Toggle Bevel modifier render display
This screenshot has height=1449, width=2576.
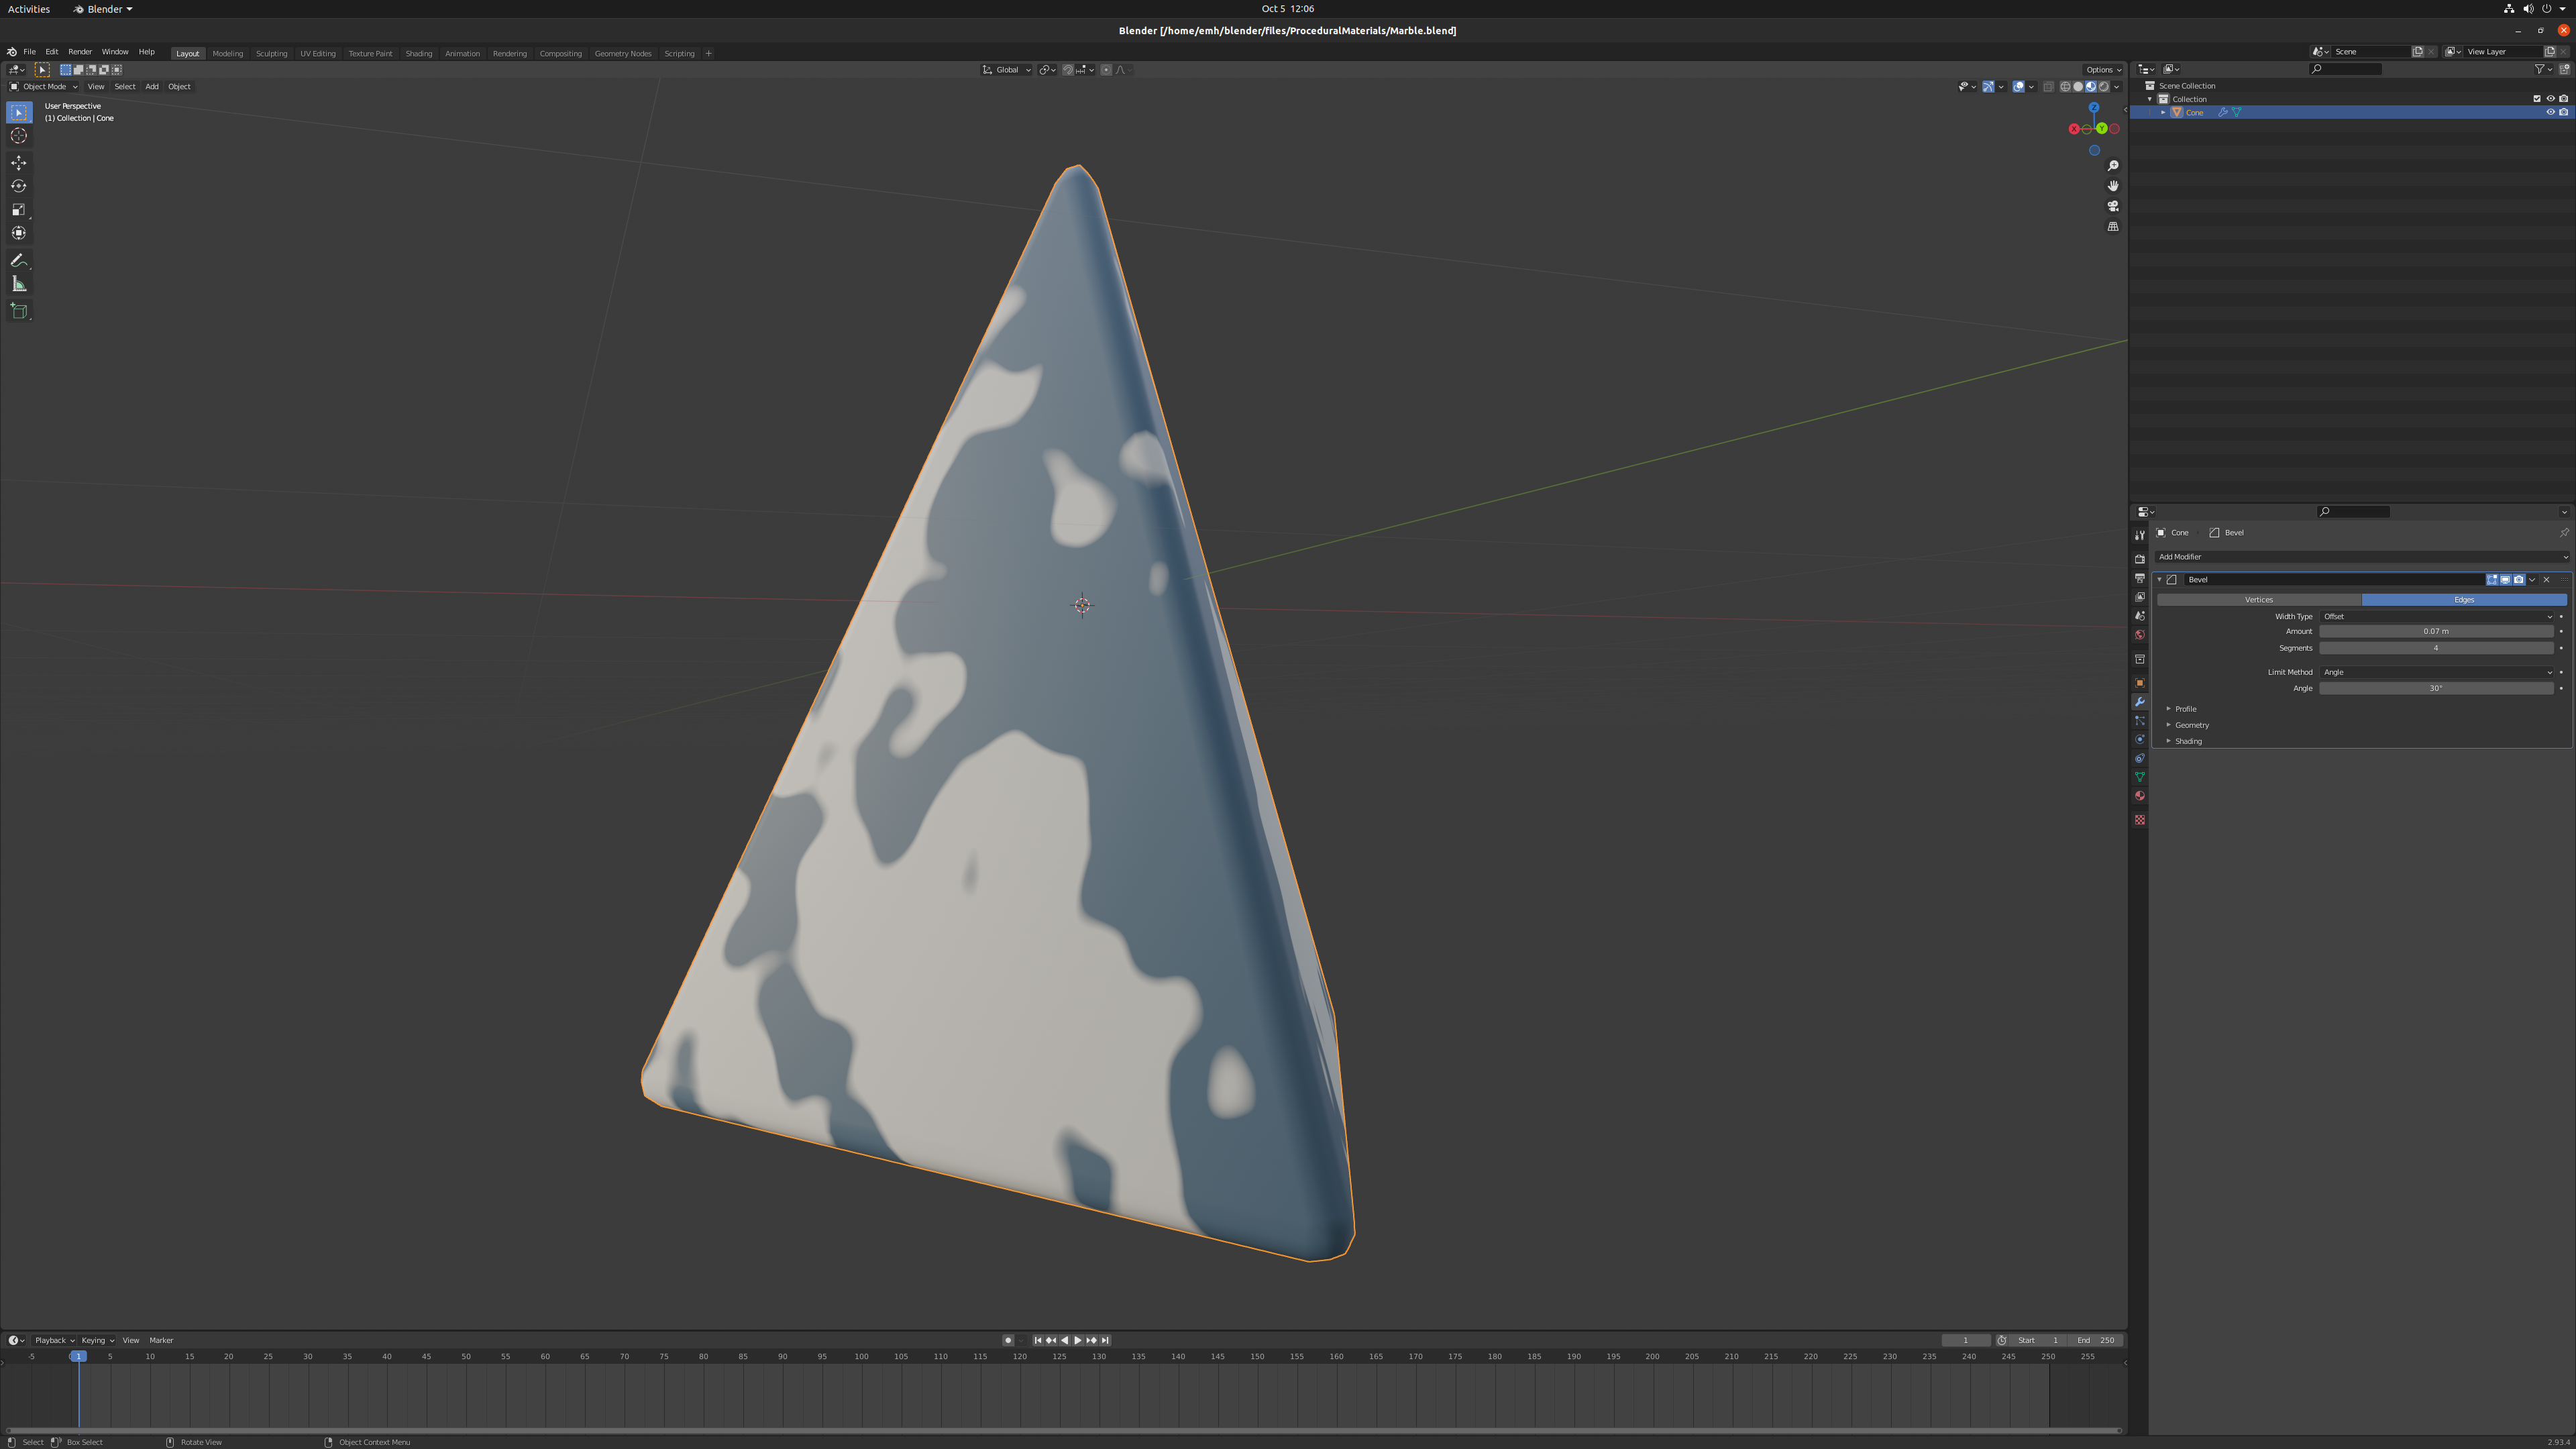[2518, 580]
